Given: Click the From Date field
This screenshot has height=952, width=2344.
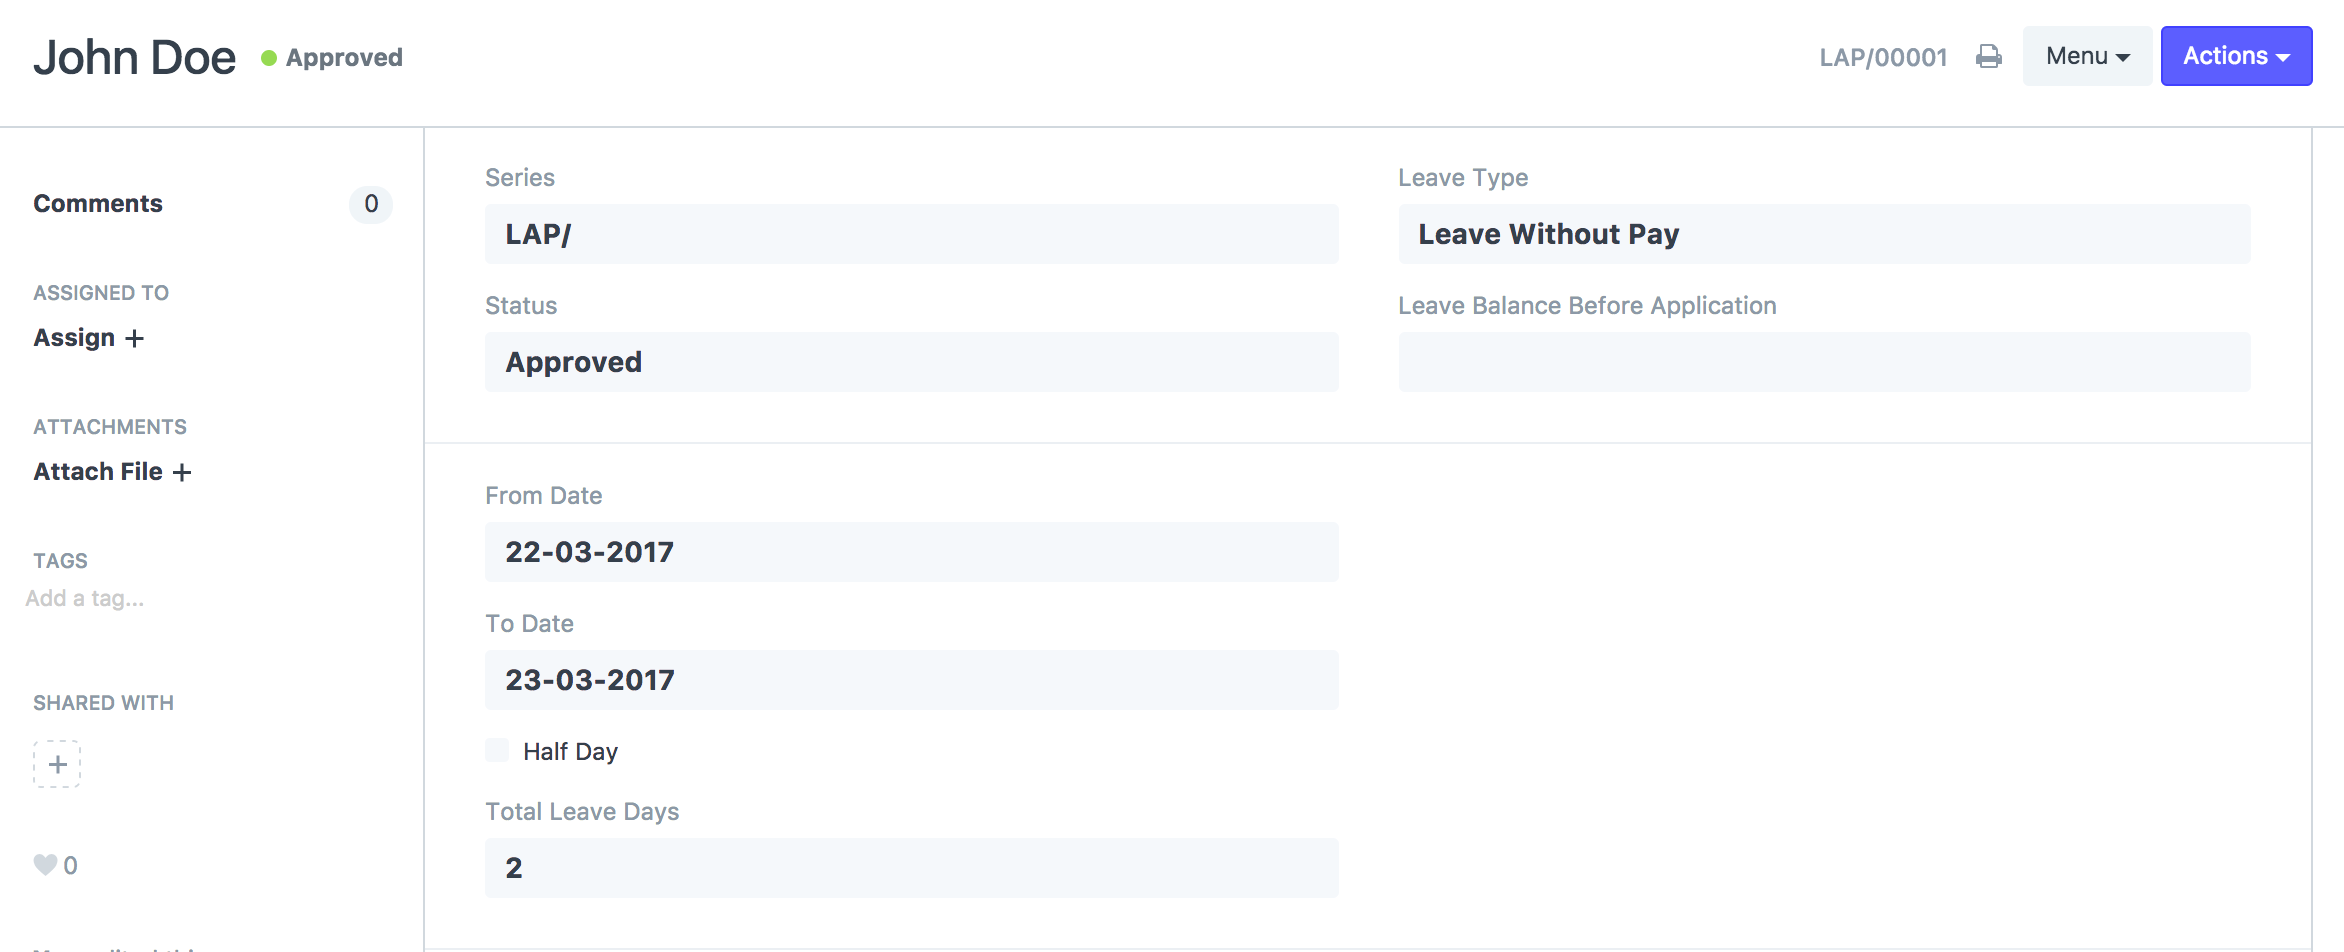Looking at the screenshot, I should point(911,552).
